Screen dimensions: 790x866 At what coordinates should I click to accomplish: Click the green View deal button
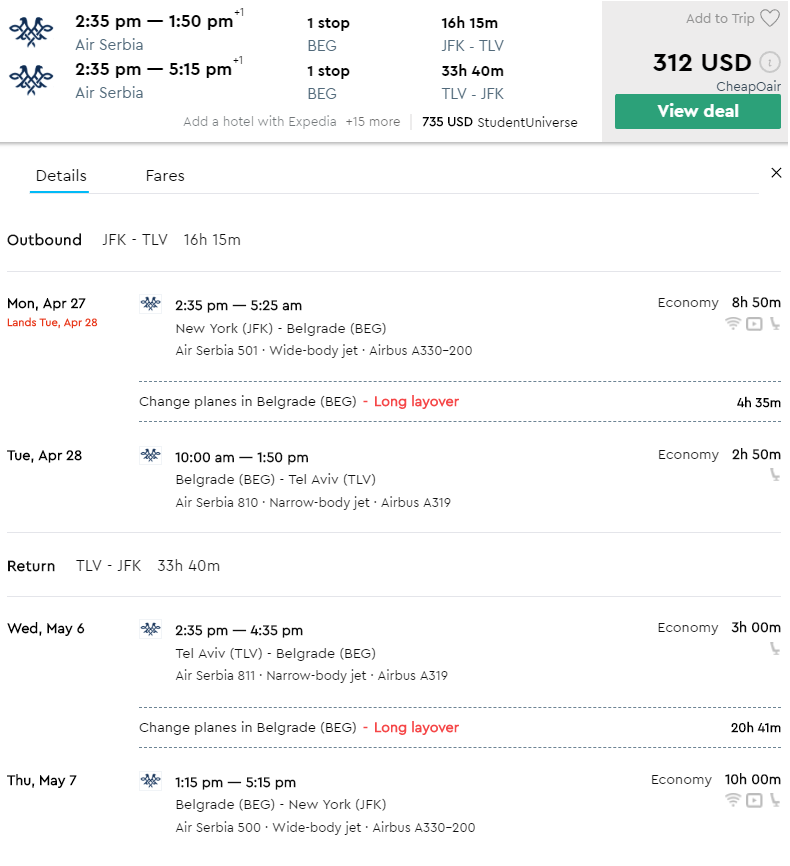point(698,111)
